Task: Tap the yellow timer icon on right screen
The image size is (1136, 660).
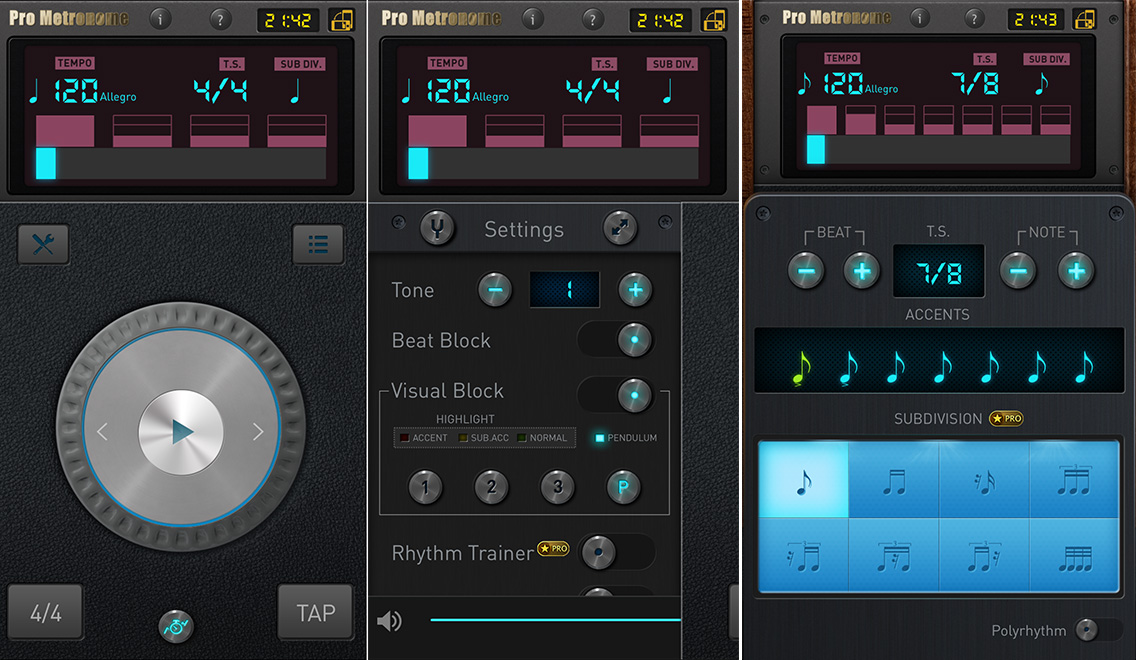Action: (x=1085, y=20)
